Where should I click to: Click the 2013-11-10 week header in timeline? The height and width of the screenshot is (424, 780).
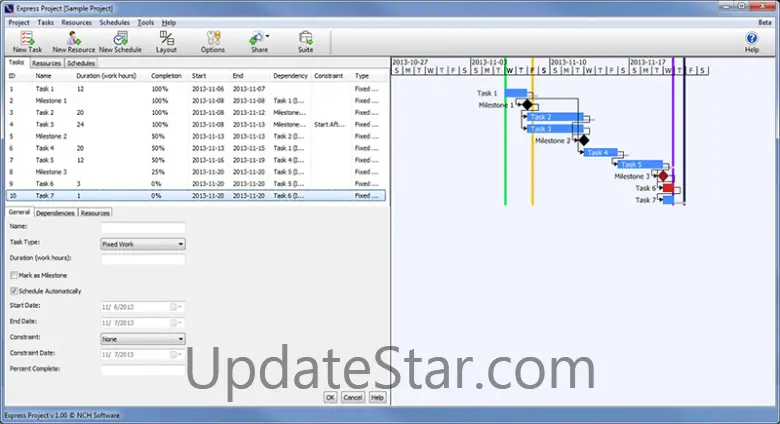click(568, 62)
